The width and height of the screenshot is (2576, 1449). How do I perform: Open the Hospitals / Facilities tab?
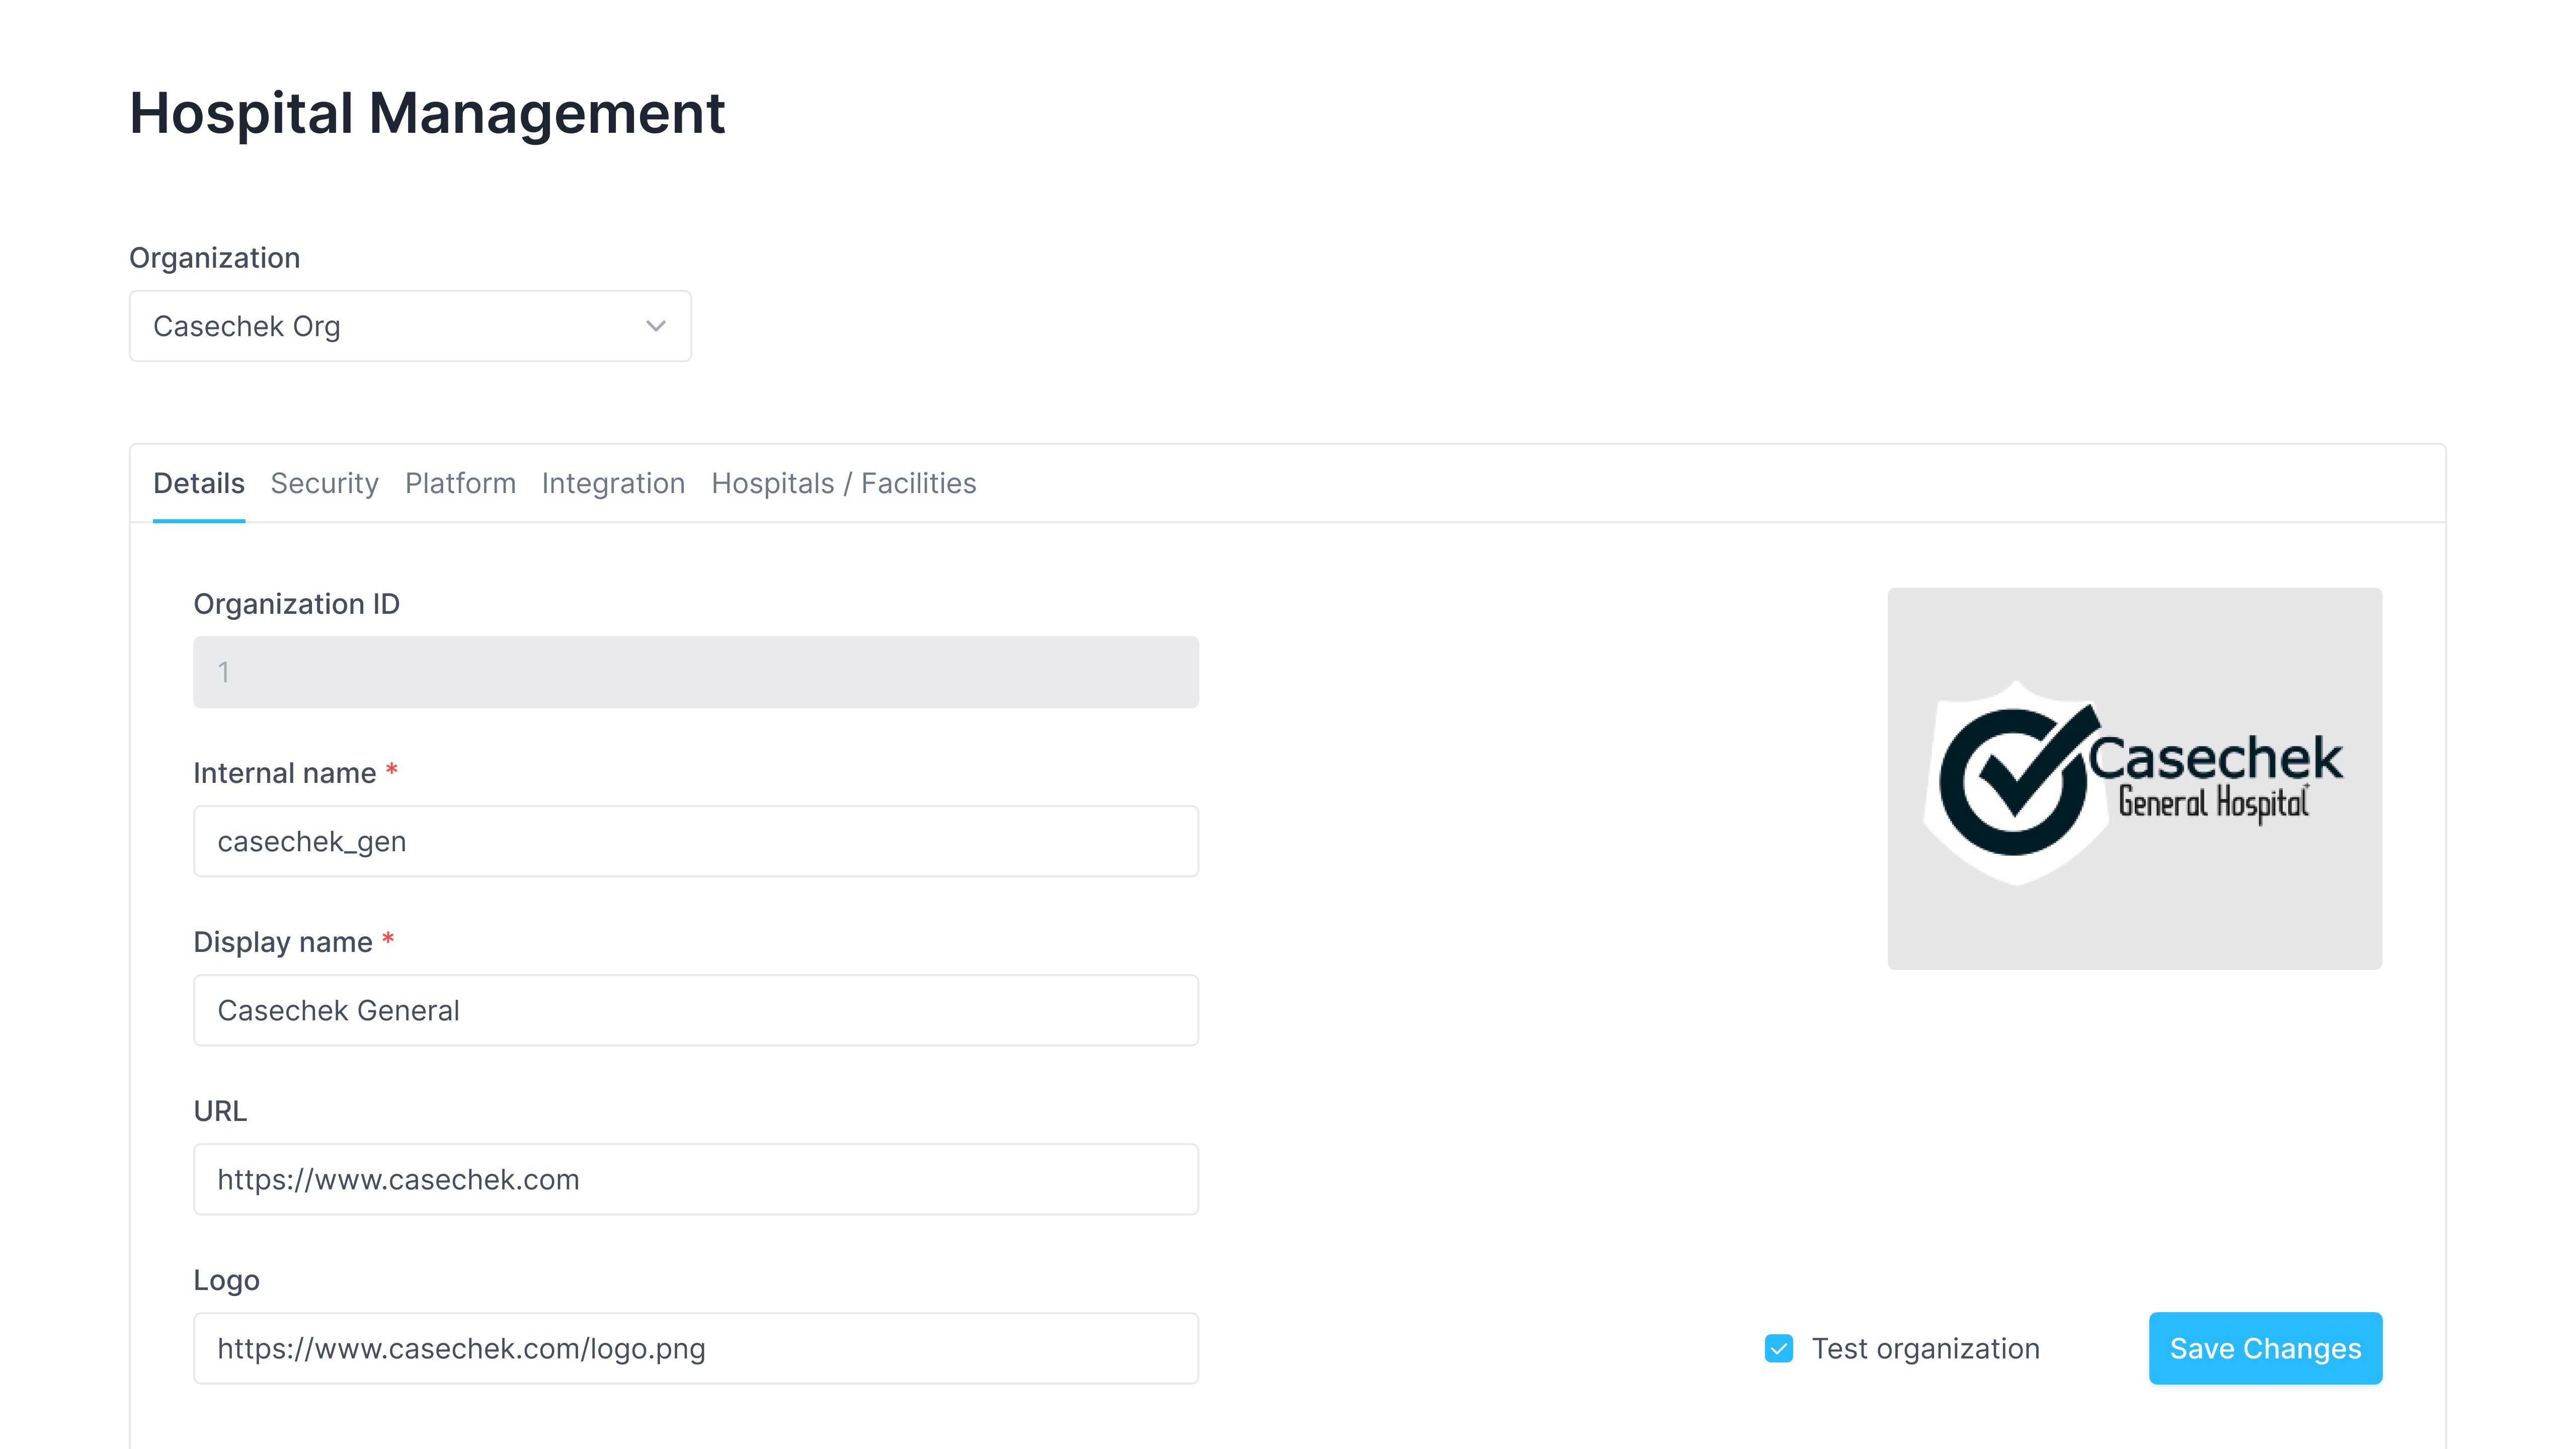(843, 484)
